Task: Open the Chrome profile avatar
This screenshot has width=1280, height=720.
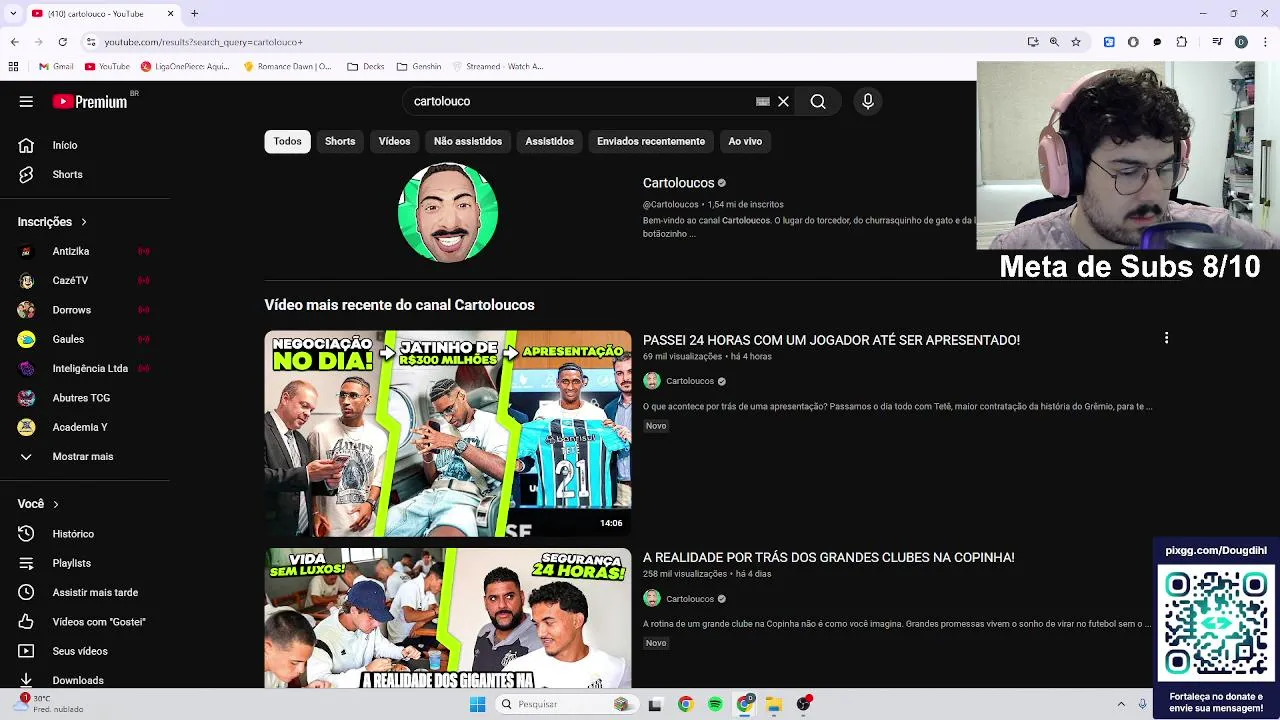Action: 1241,42
